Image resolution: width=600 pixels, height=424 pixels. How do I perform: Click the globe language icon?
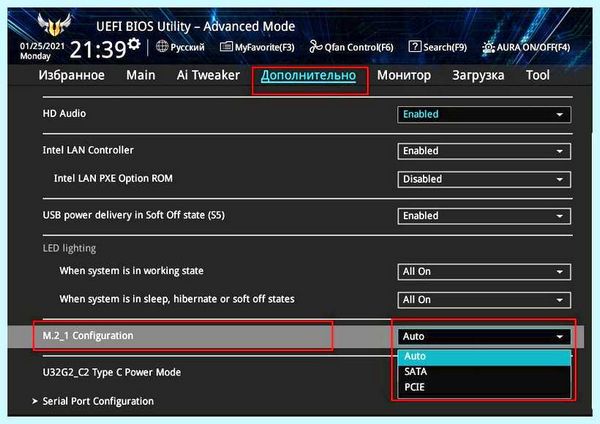[x=162, y=46]
